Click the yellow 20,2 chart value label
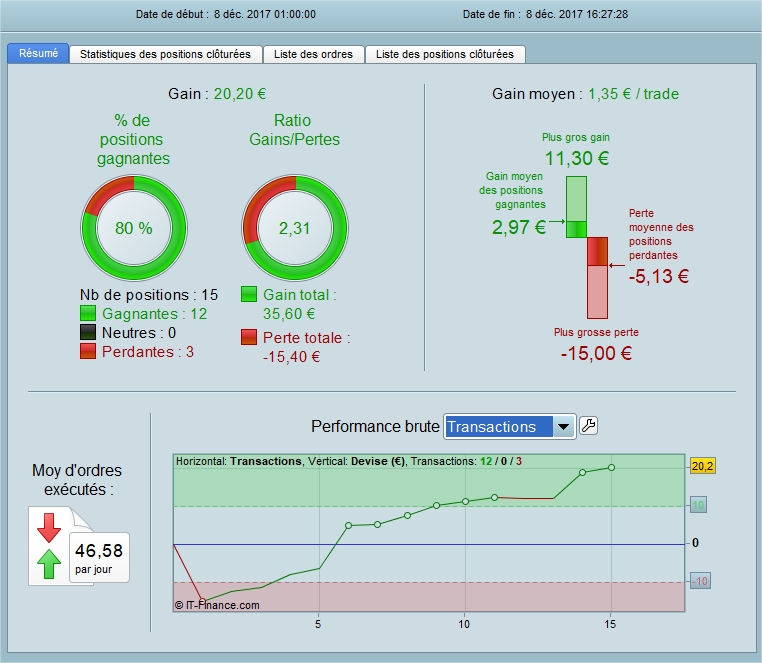Screen dimensions: 762x663 click(702, 466)
